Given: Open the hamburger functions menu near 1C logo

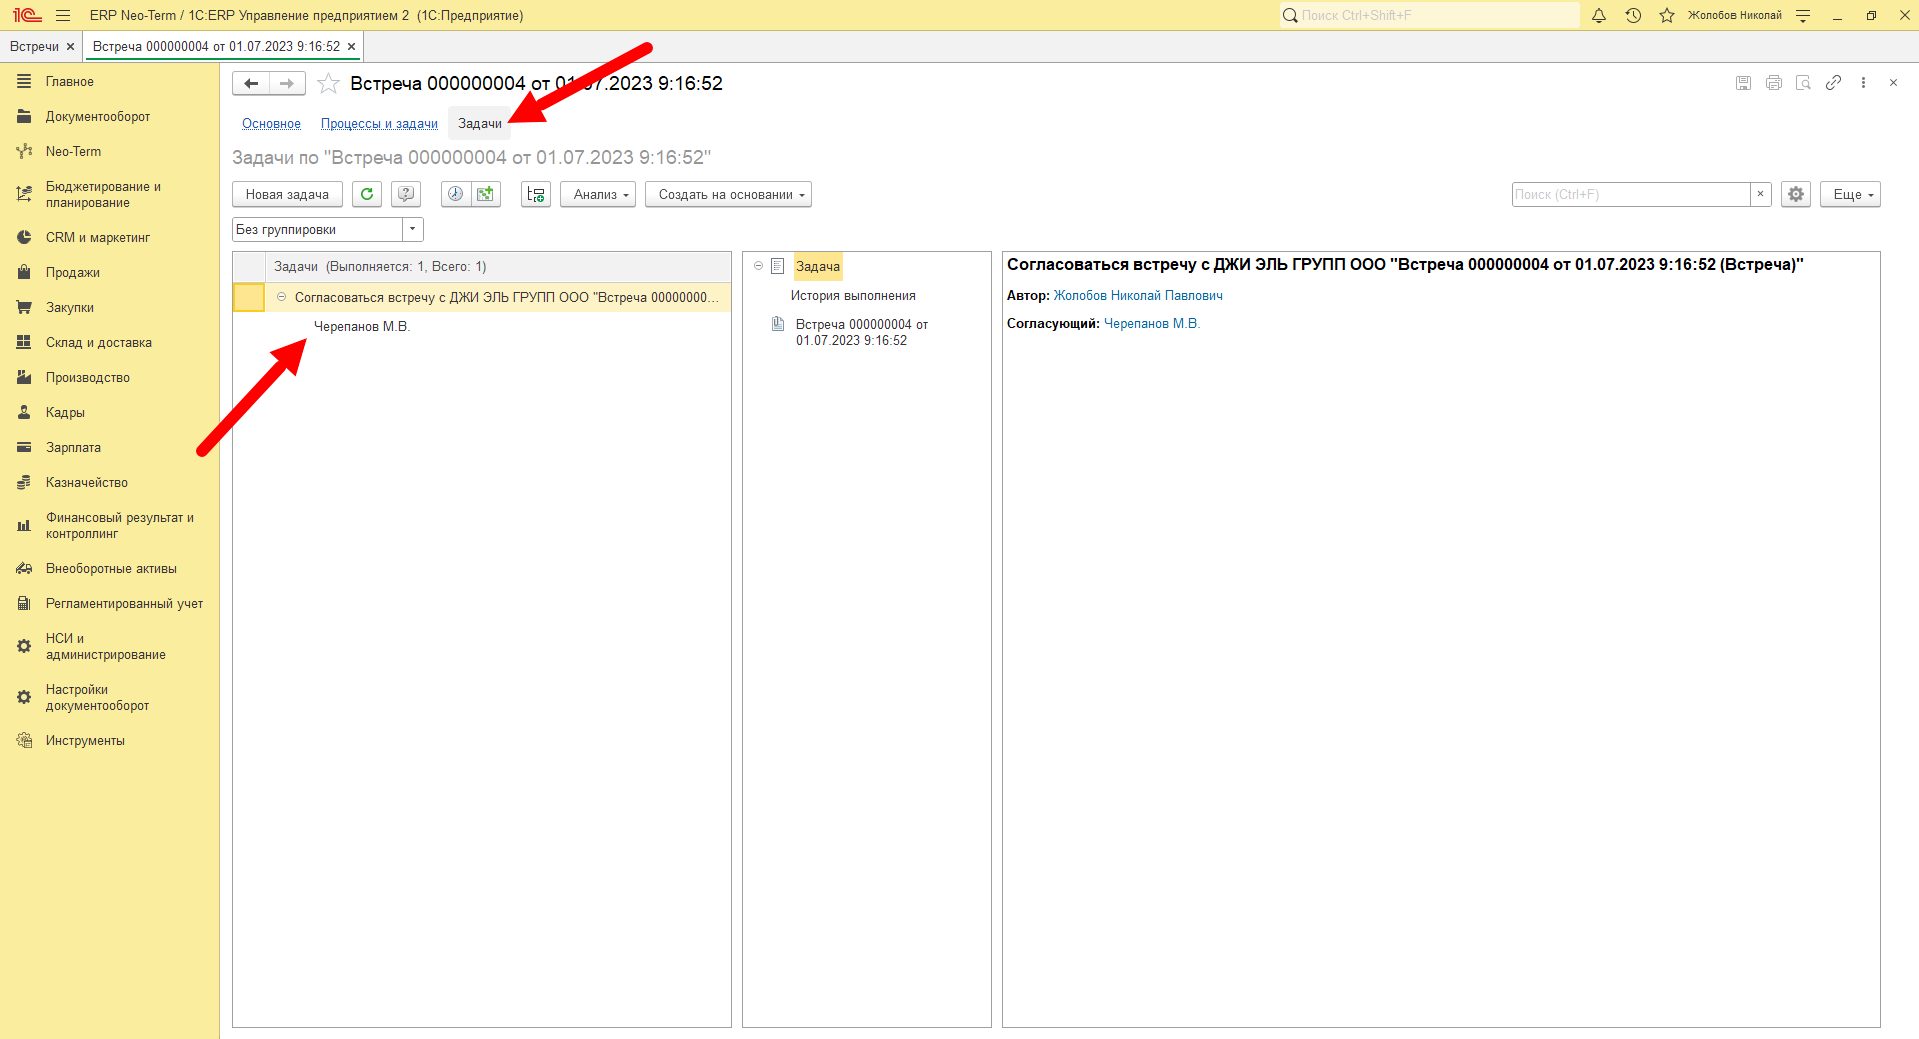Looking at the screenshot, I should coord(63,15).
